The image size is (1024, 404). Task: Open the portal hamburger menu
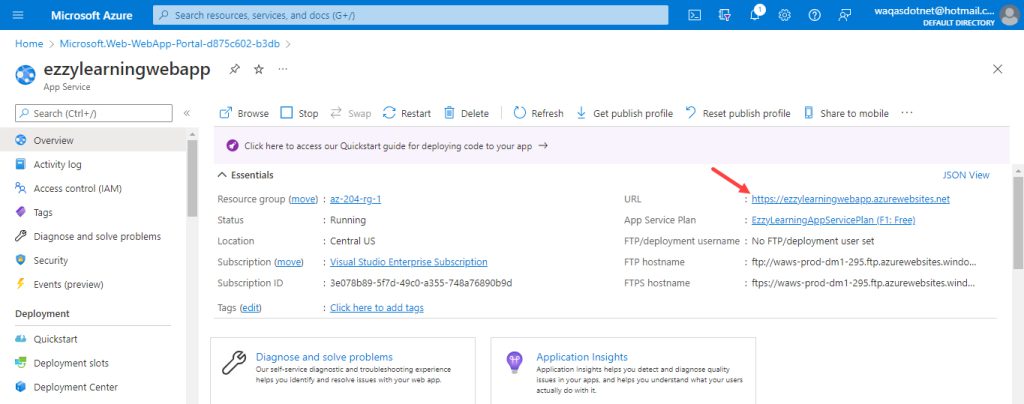(18, 15)
